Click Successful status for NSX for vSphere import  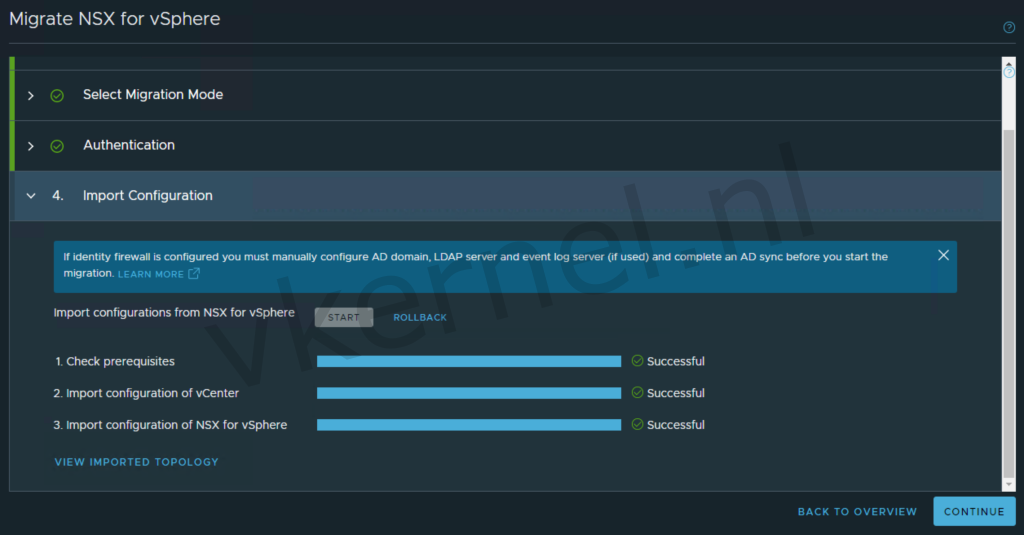coord(675,425)
